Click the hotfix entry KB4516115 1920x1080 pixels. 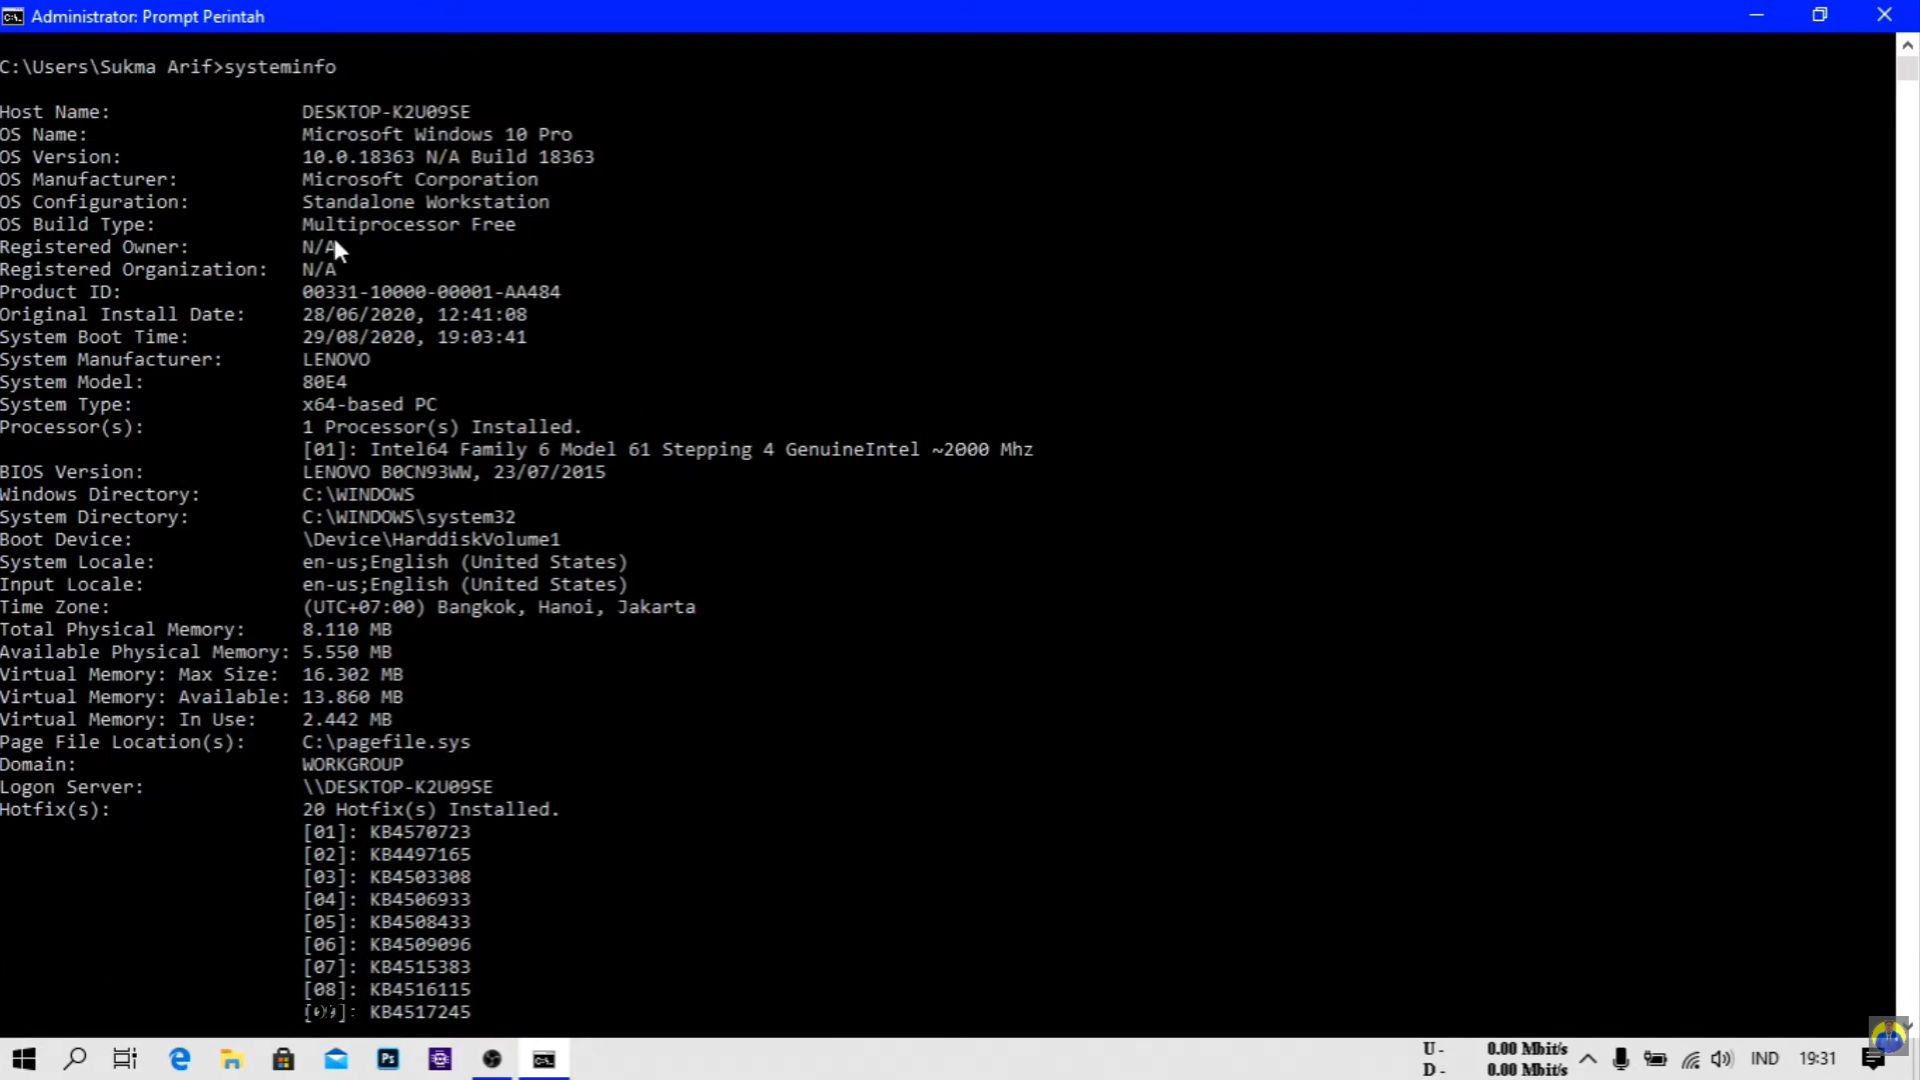click(420, 989)
